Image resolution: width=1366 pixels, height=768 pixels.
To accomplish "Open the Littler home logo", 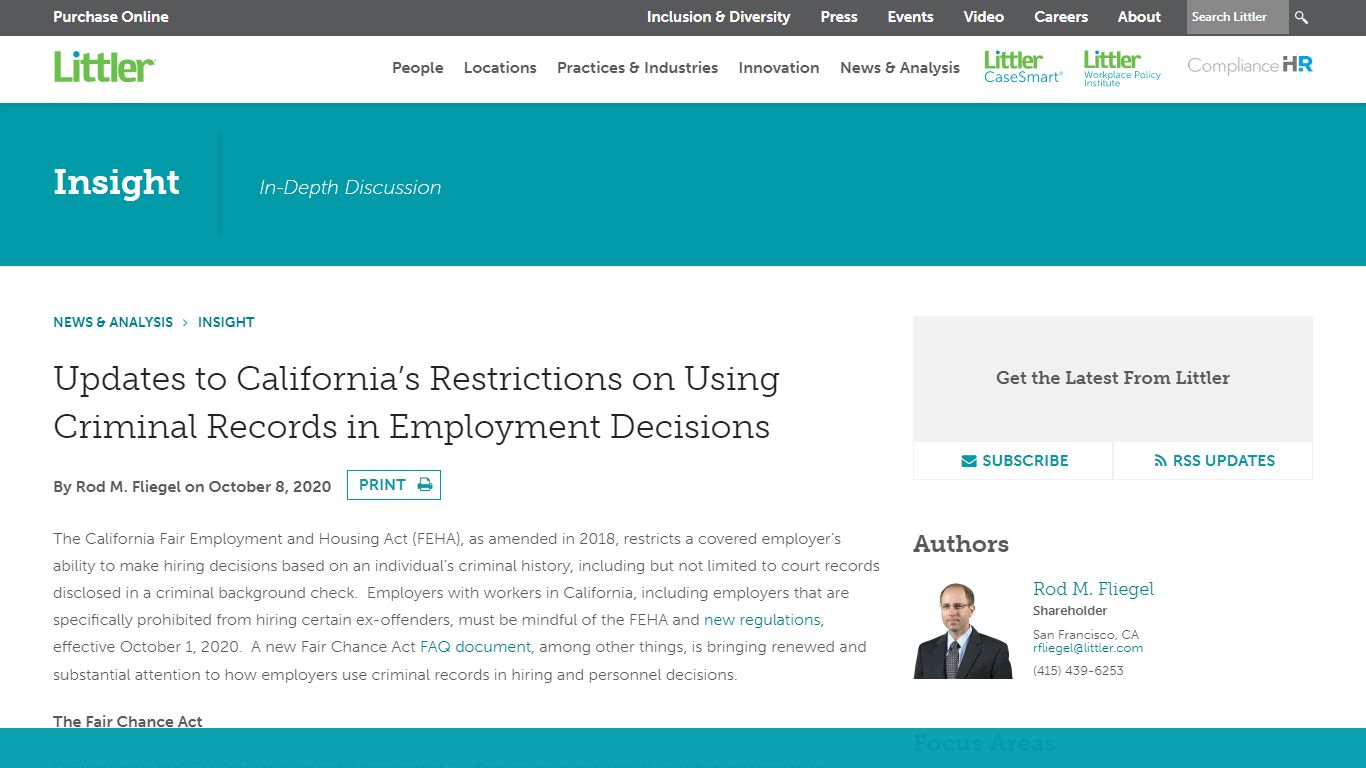I will coord(104,67).
